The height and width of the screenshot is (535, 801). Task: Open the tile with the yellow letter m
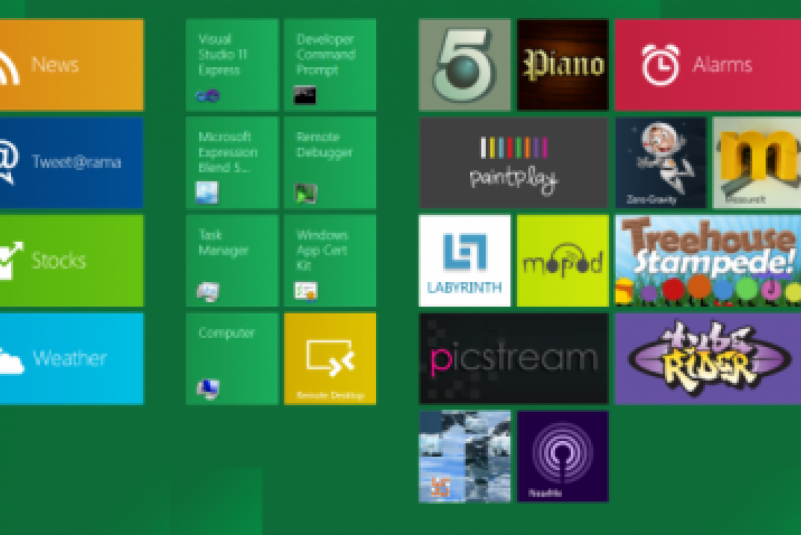[x=757, y=162]
